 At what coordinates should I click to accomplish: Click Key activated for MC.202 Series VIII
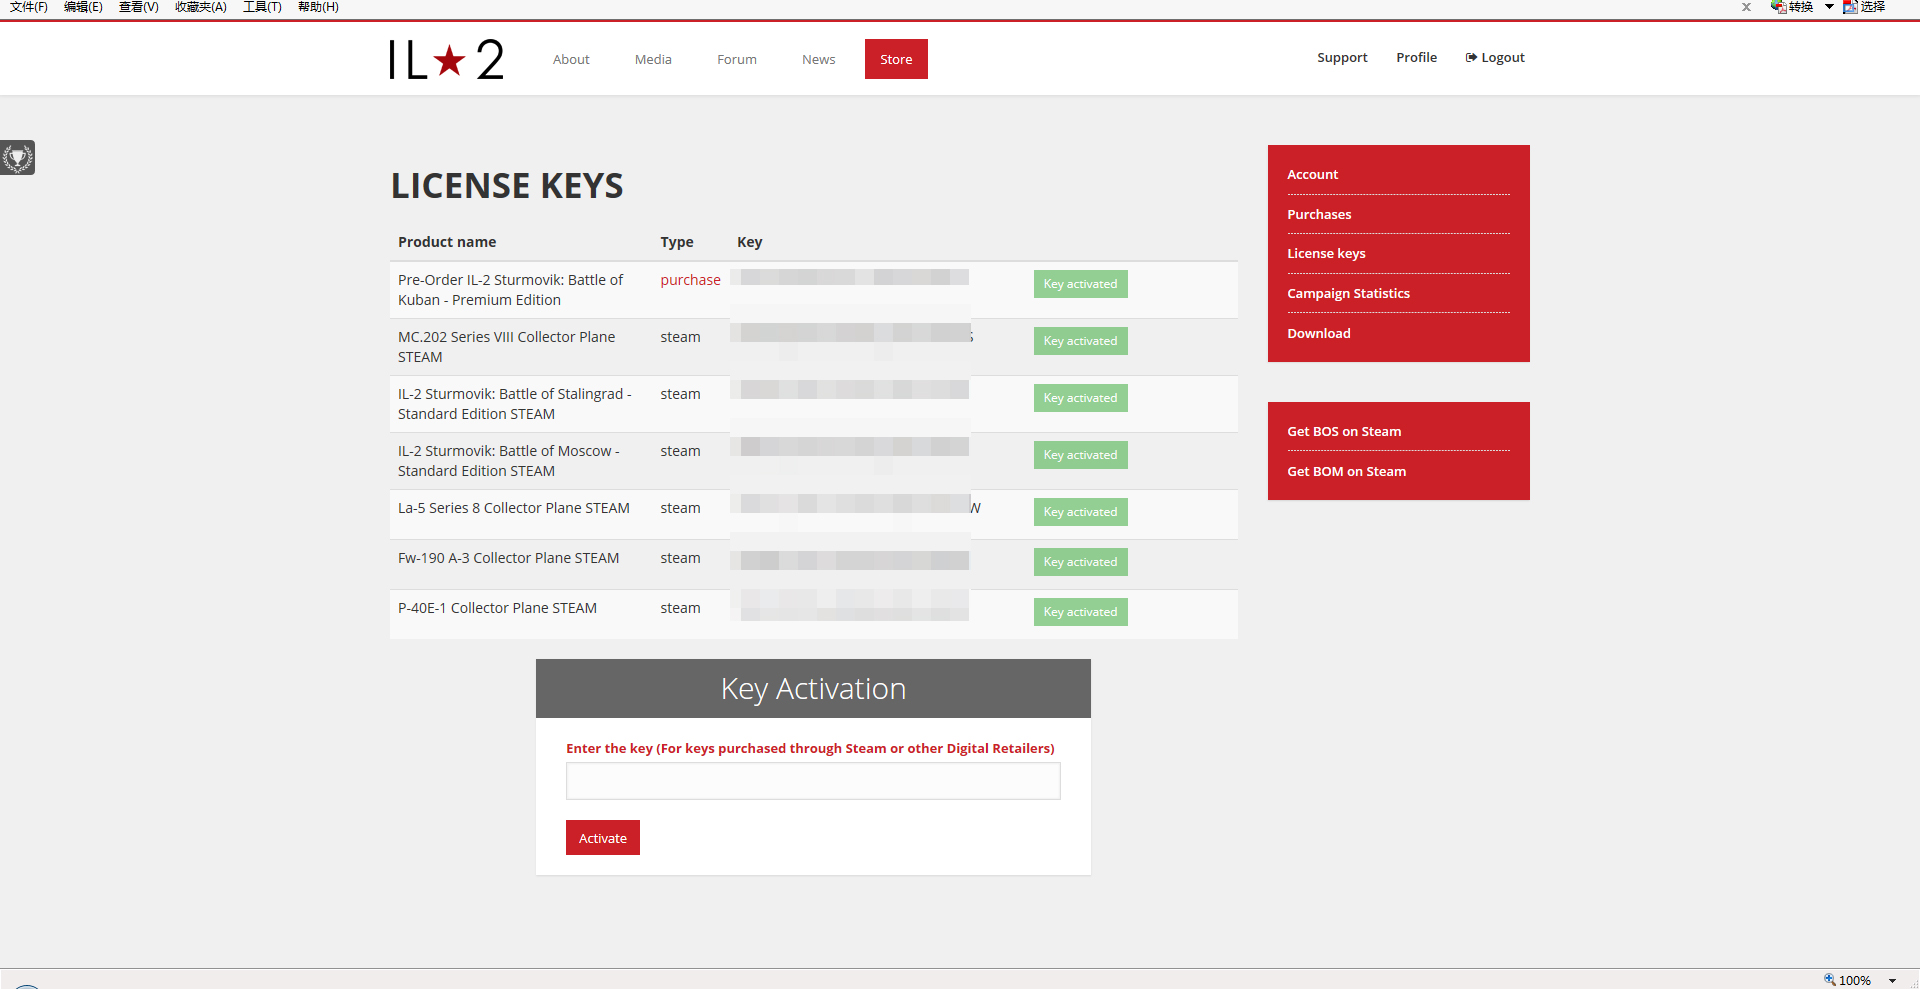click(x=1080, y=341)
